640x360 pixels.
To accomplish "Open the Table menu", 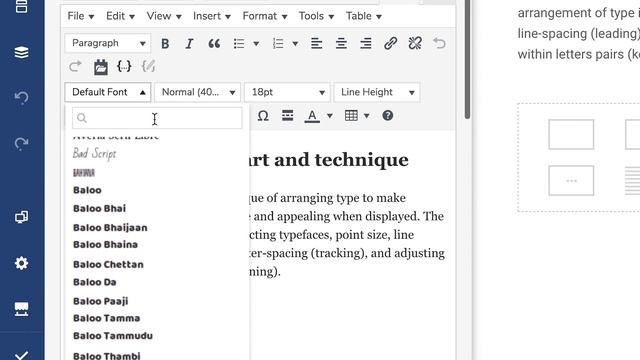I will (x=364, y=16).
